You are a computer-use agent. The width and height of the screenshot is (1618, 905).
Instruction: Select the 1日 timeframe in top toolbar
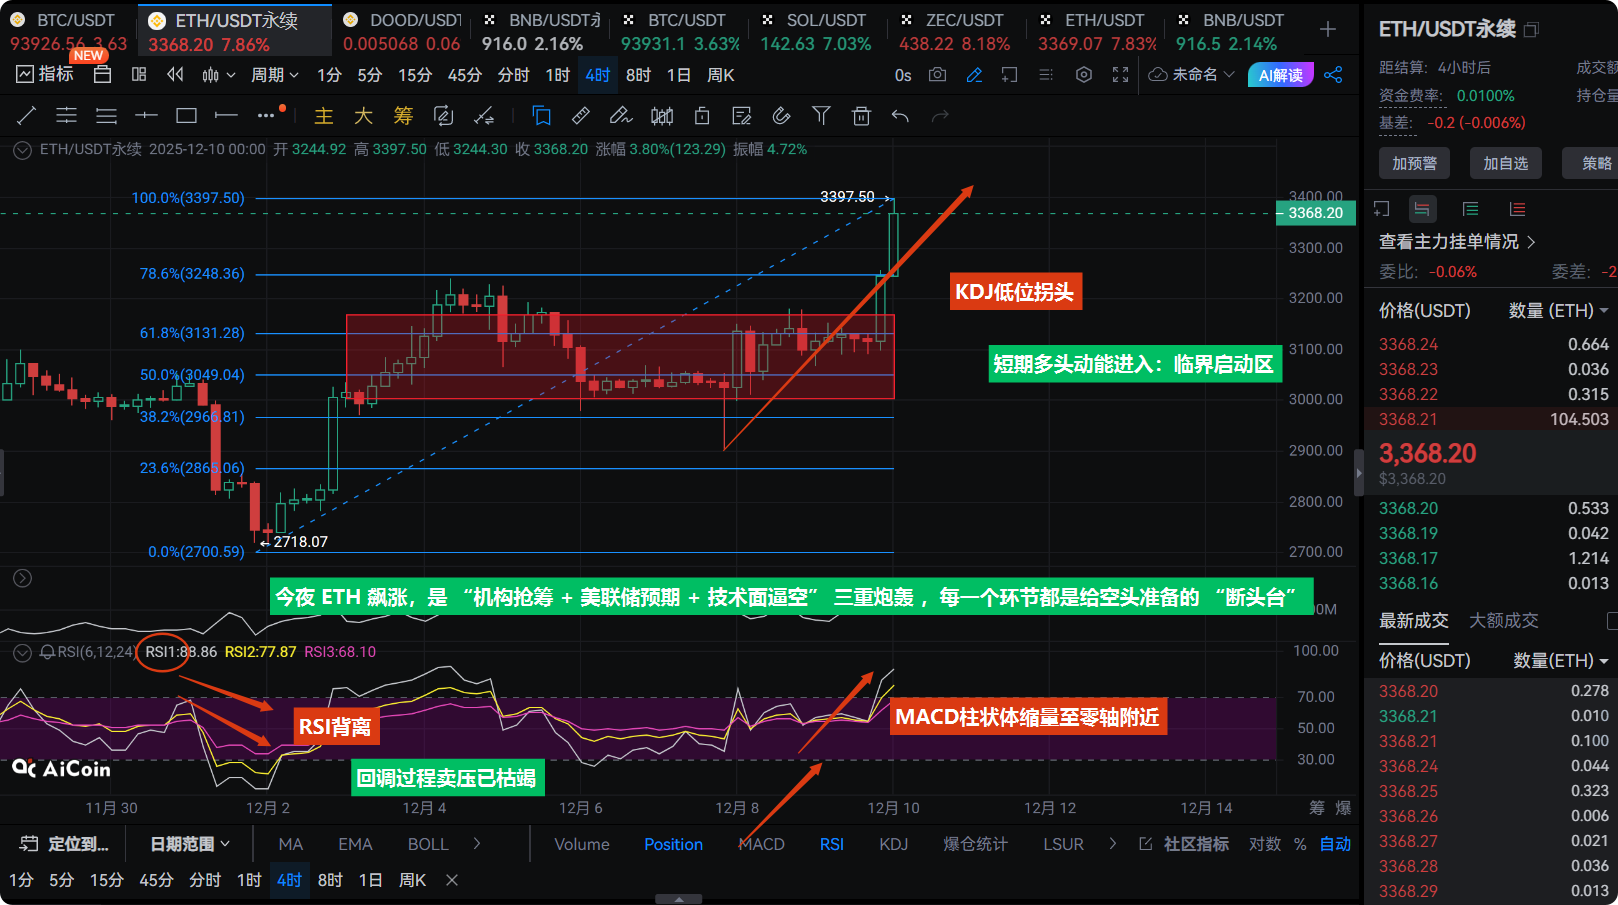point(678,75)
